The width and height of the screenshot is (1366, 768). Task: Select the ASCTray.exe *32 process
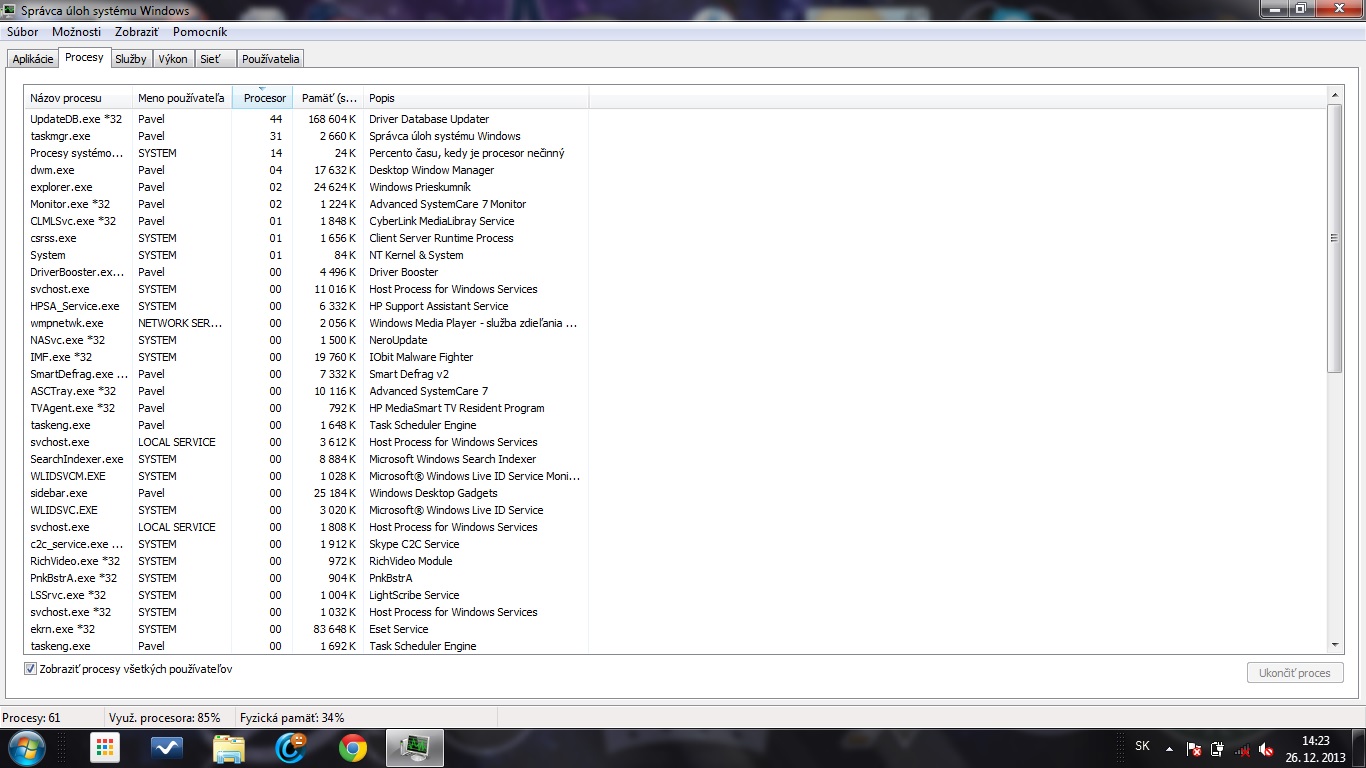(307, 391)
